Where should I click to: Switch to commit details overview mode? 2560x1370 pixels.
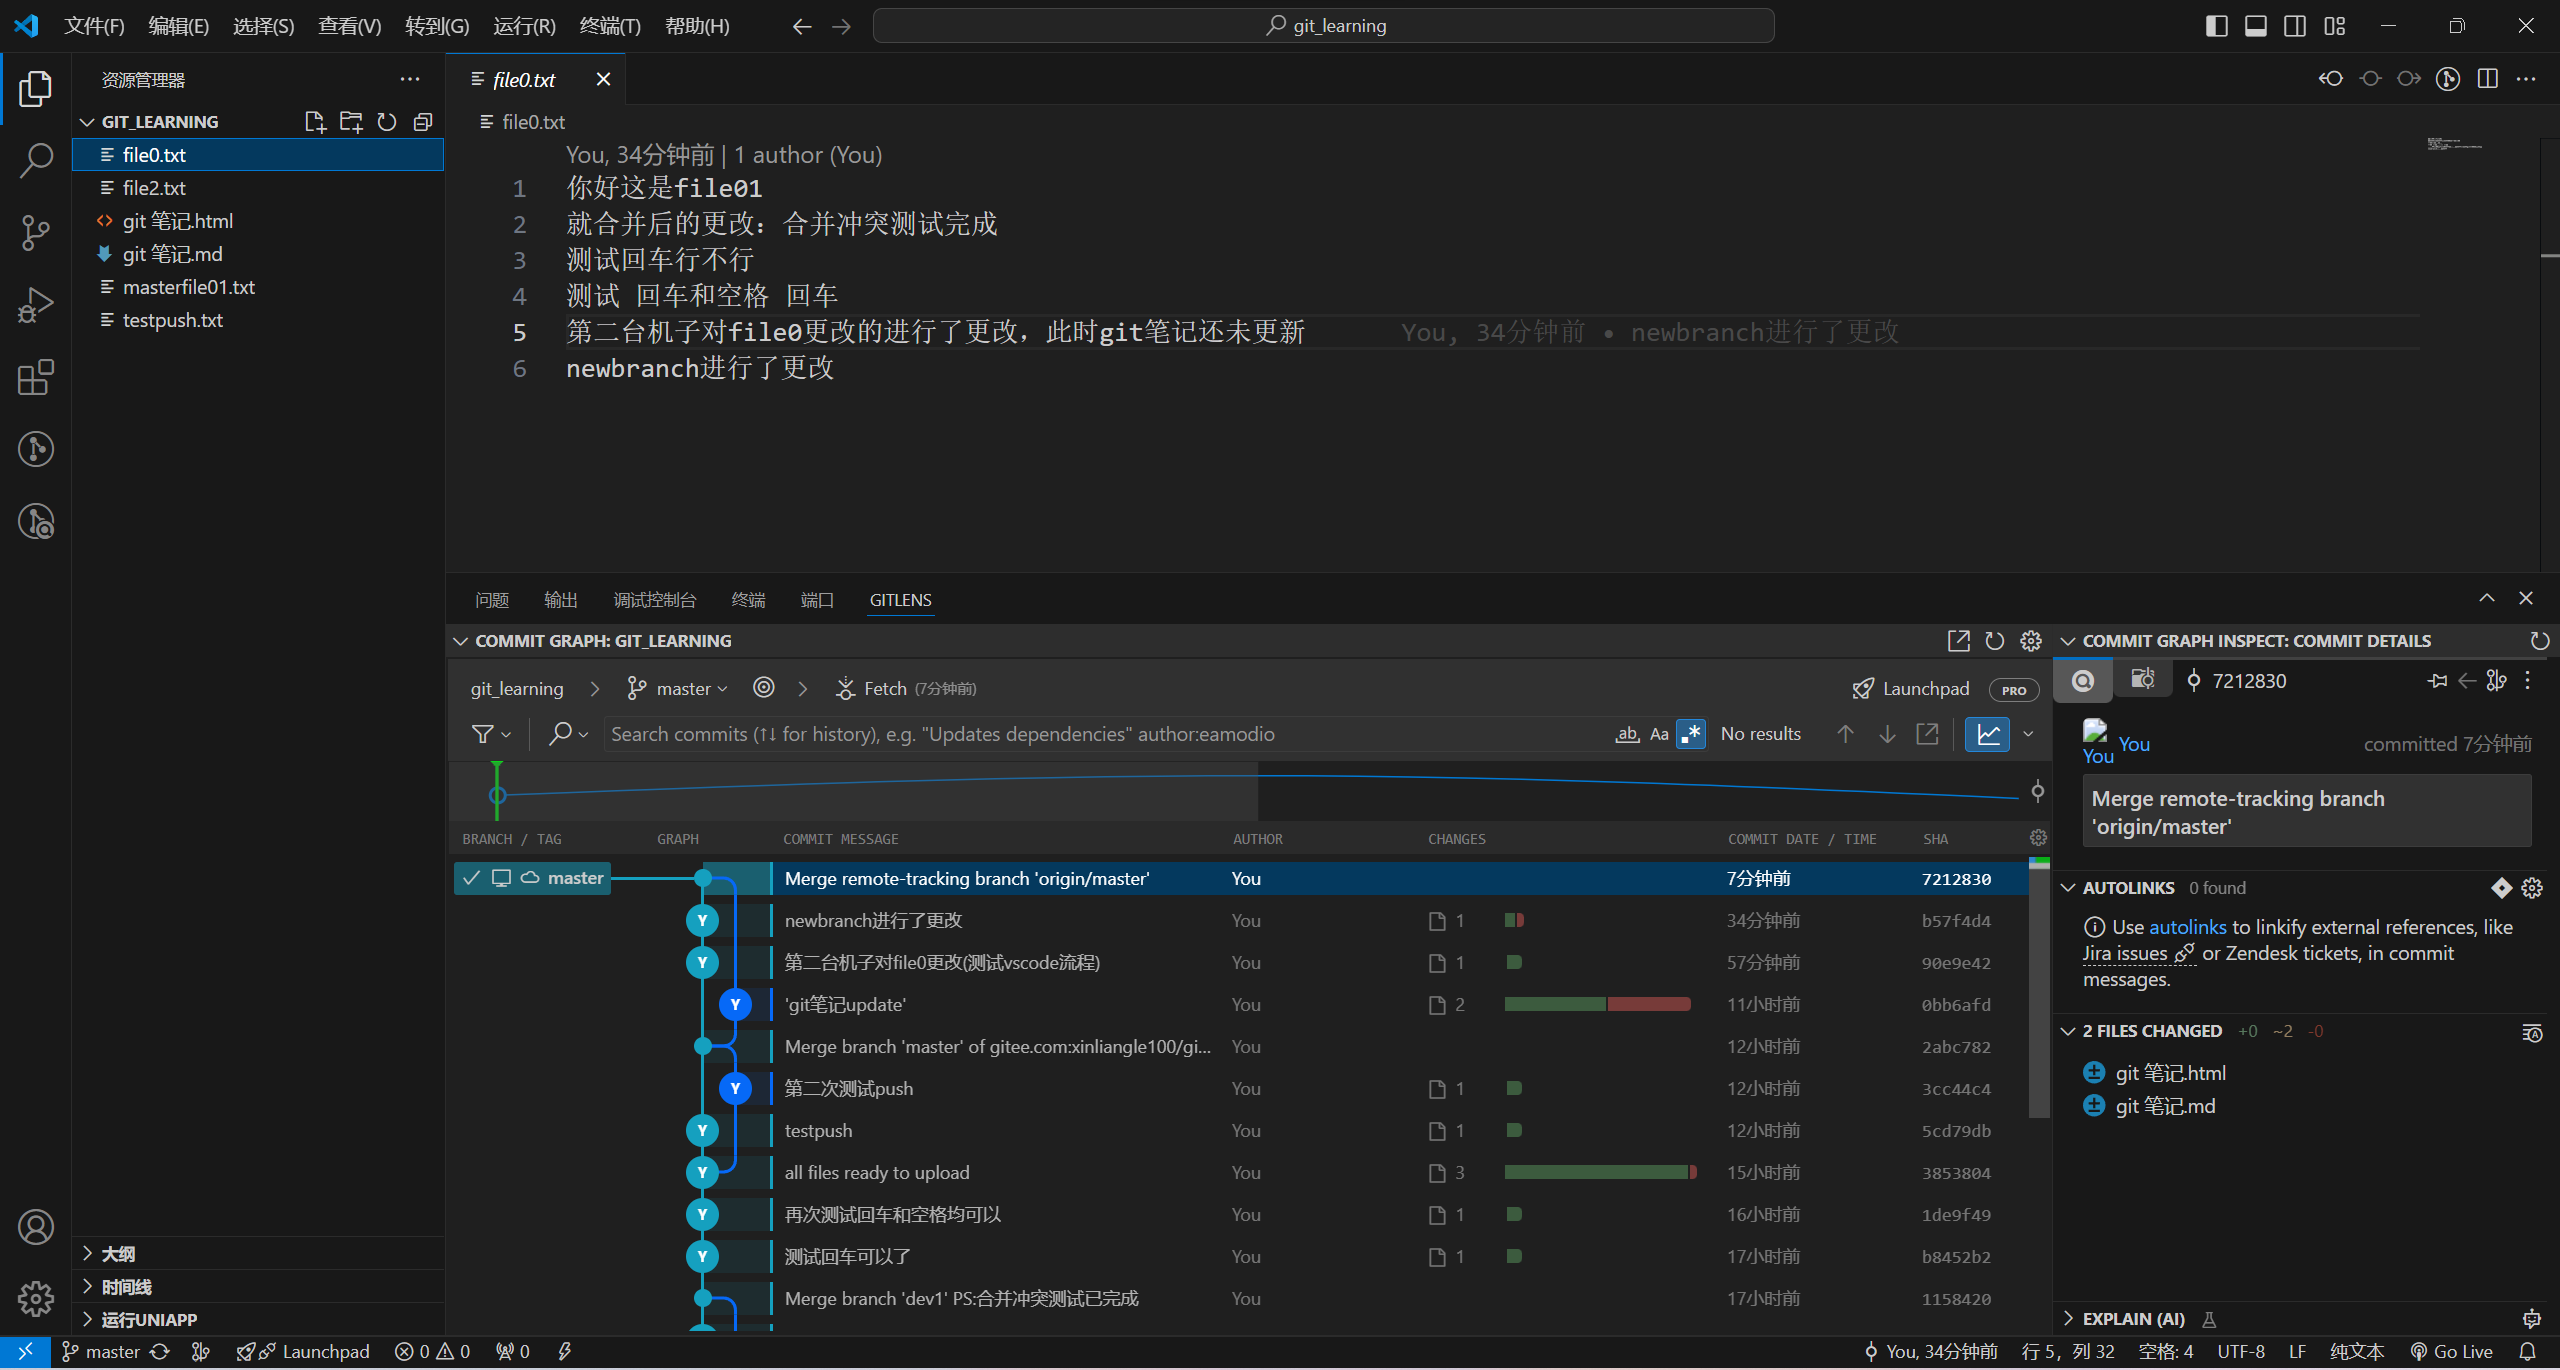pyautogui.click(x=2083, y=681)
